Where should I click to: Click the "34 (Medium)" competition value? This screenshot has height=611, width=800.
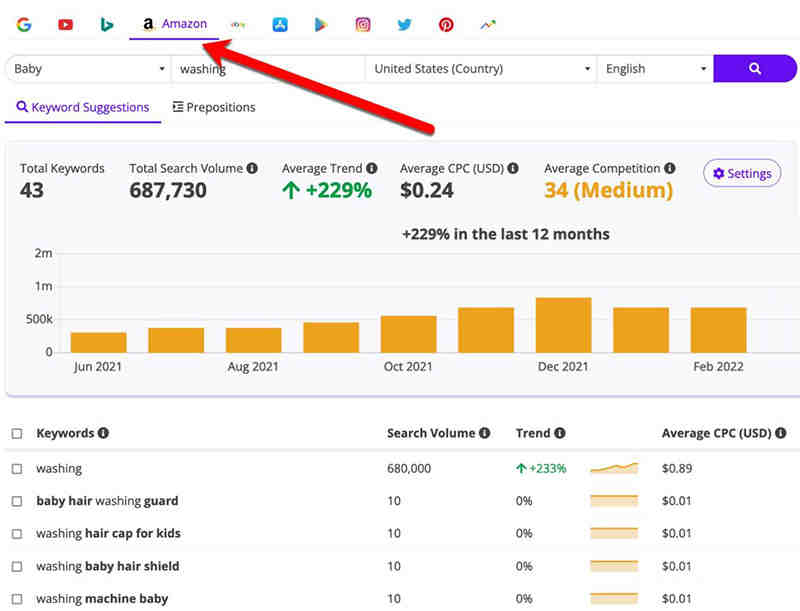pos(608,190)
